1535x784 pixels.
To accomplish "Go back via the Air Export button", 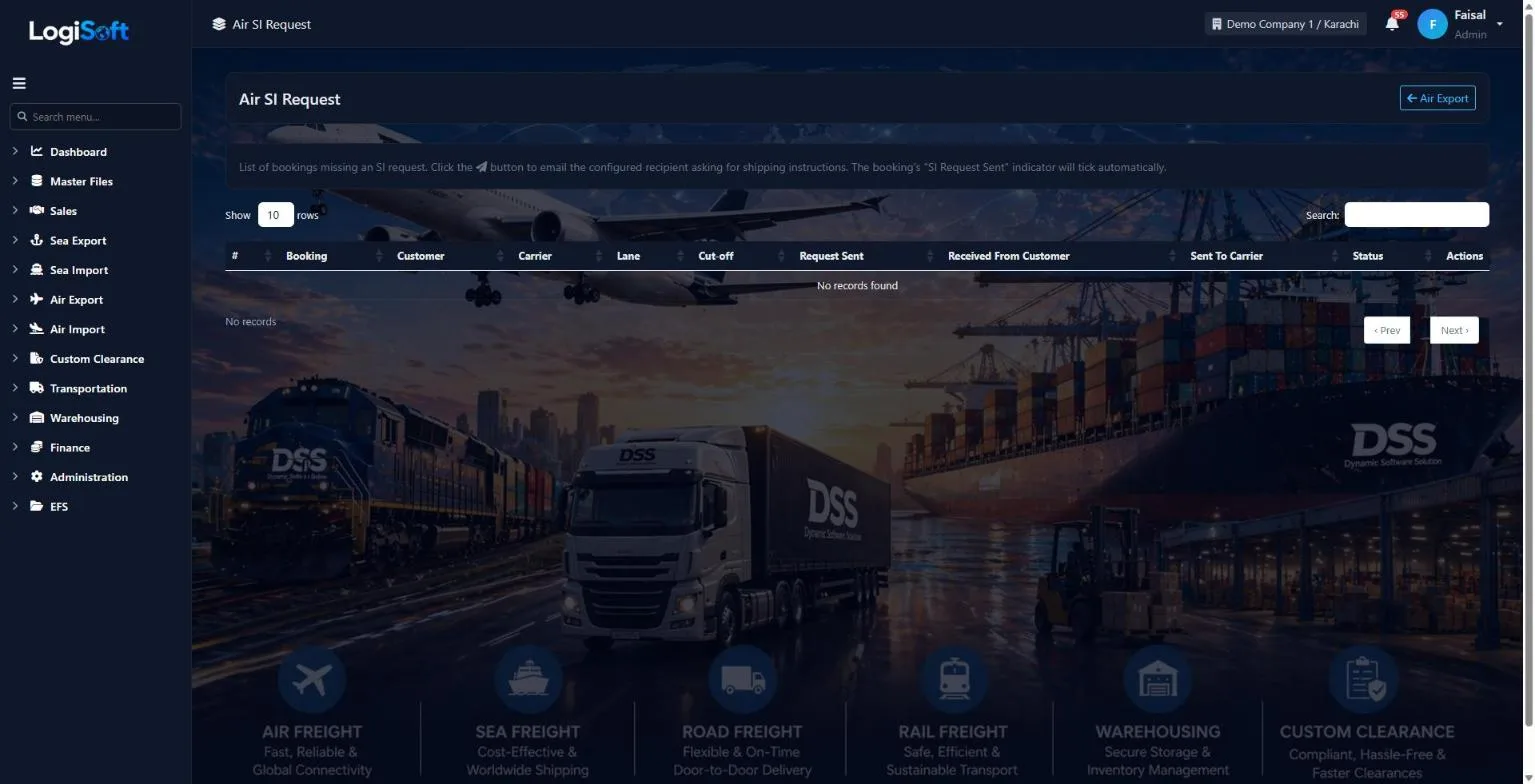I will [x=1437, y=98].
